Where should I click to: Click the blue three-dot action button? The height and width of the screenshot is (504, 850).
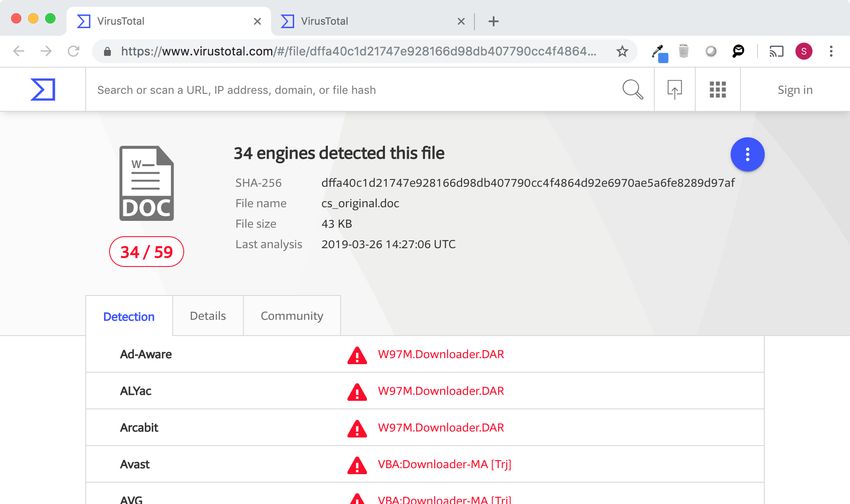point(747,154)
